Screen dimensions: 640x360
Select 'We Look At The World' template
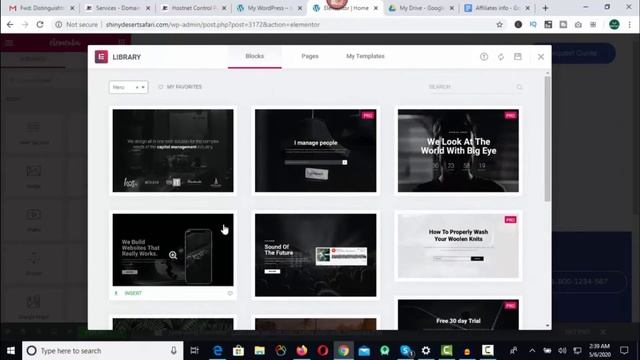[458, 151]
